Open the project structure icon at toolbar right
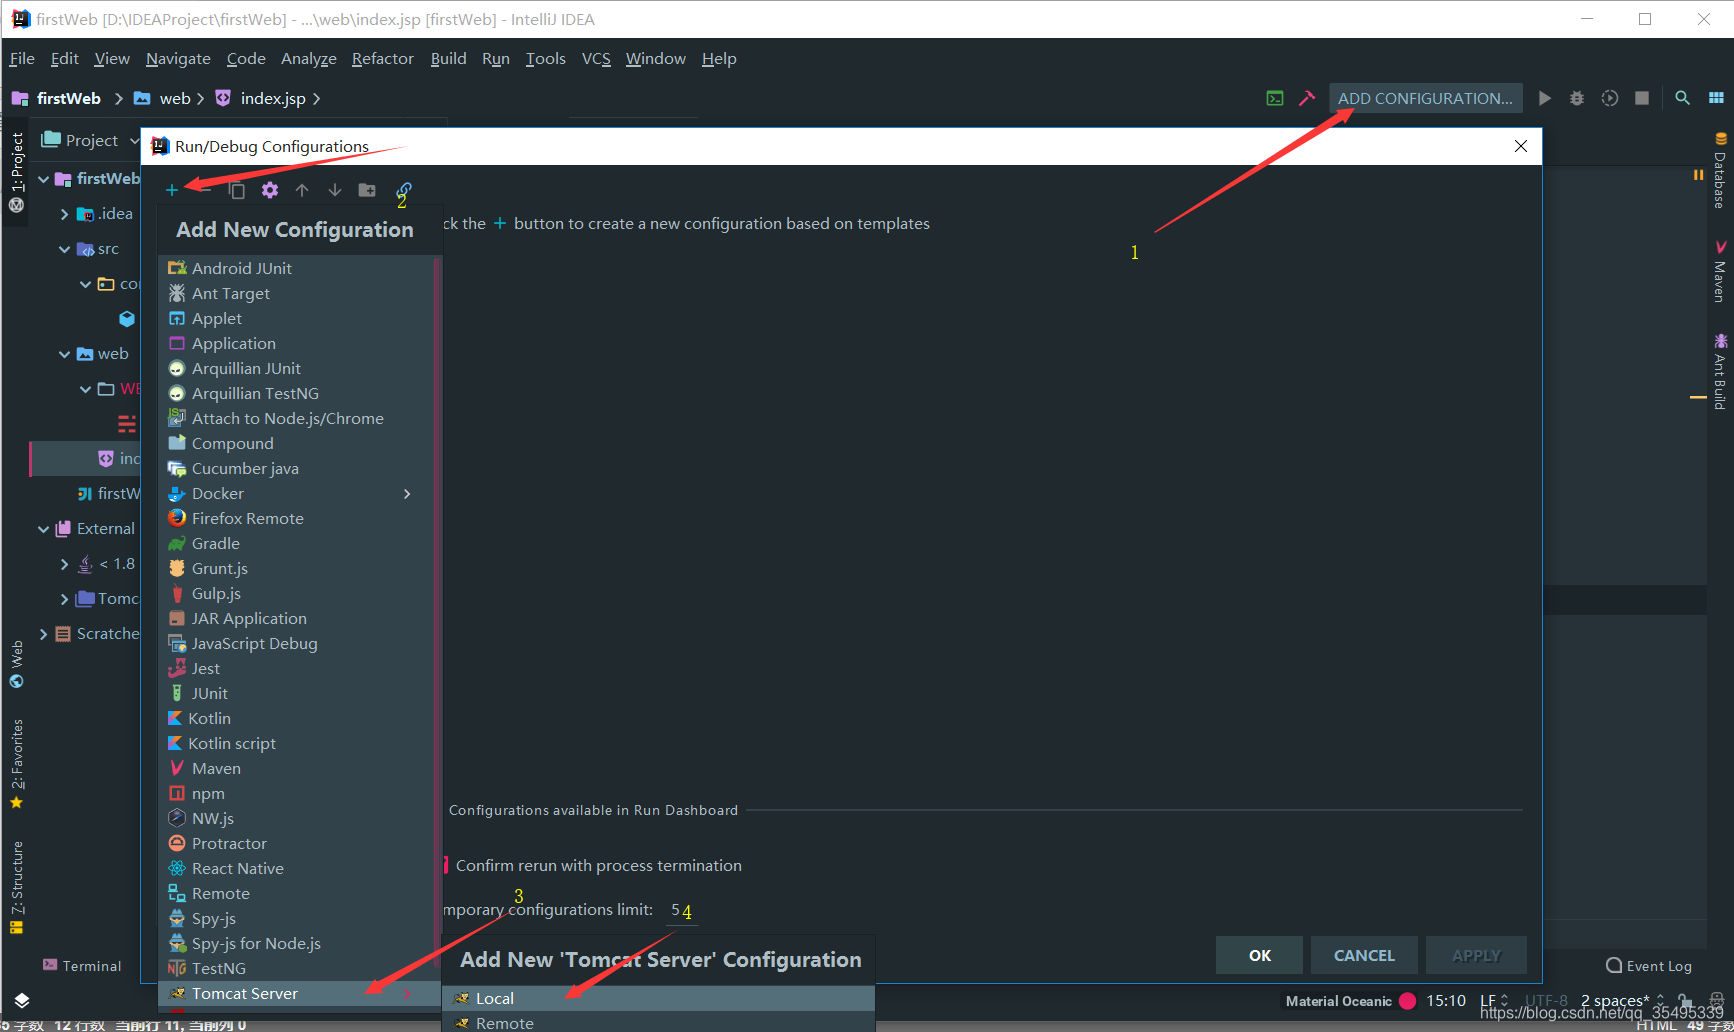Viewport: 1734px width, 1032px height. click(1716, 98)
